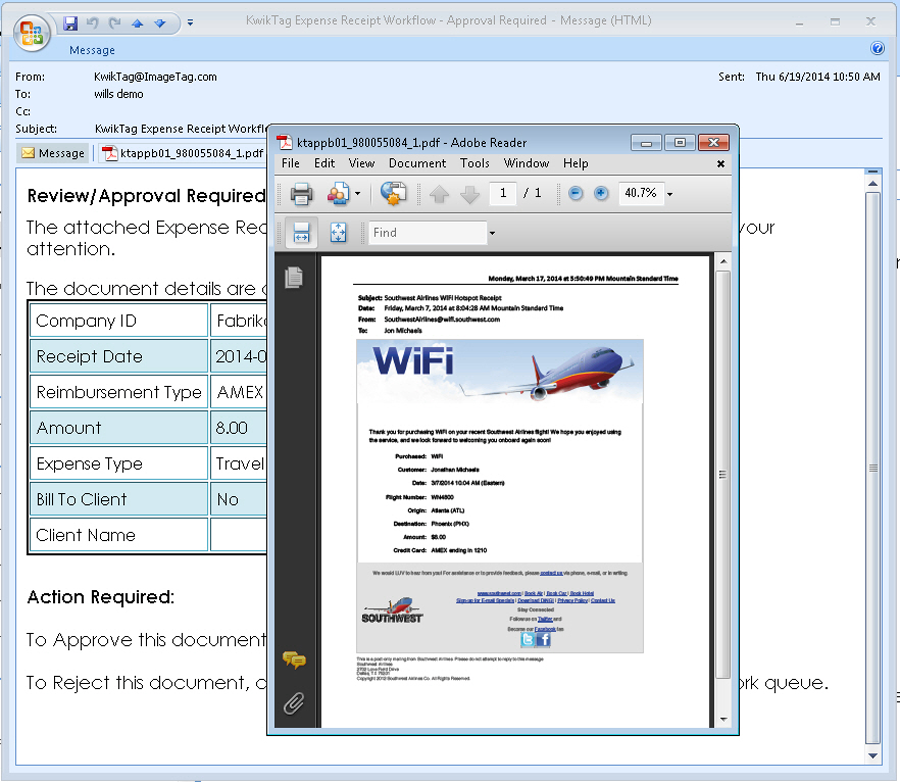900x782 pixels.
Task: Click the Twitter icon in the PDF receipt
Action: [x=527, y=639]
